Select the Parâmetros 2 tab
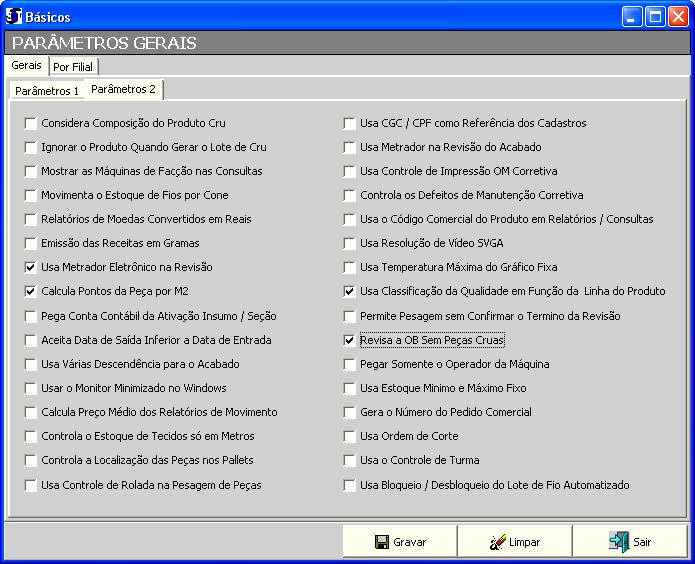The image size is (695, 564). pyautogui.click(x=123, y=89)
